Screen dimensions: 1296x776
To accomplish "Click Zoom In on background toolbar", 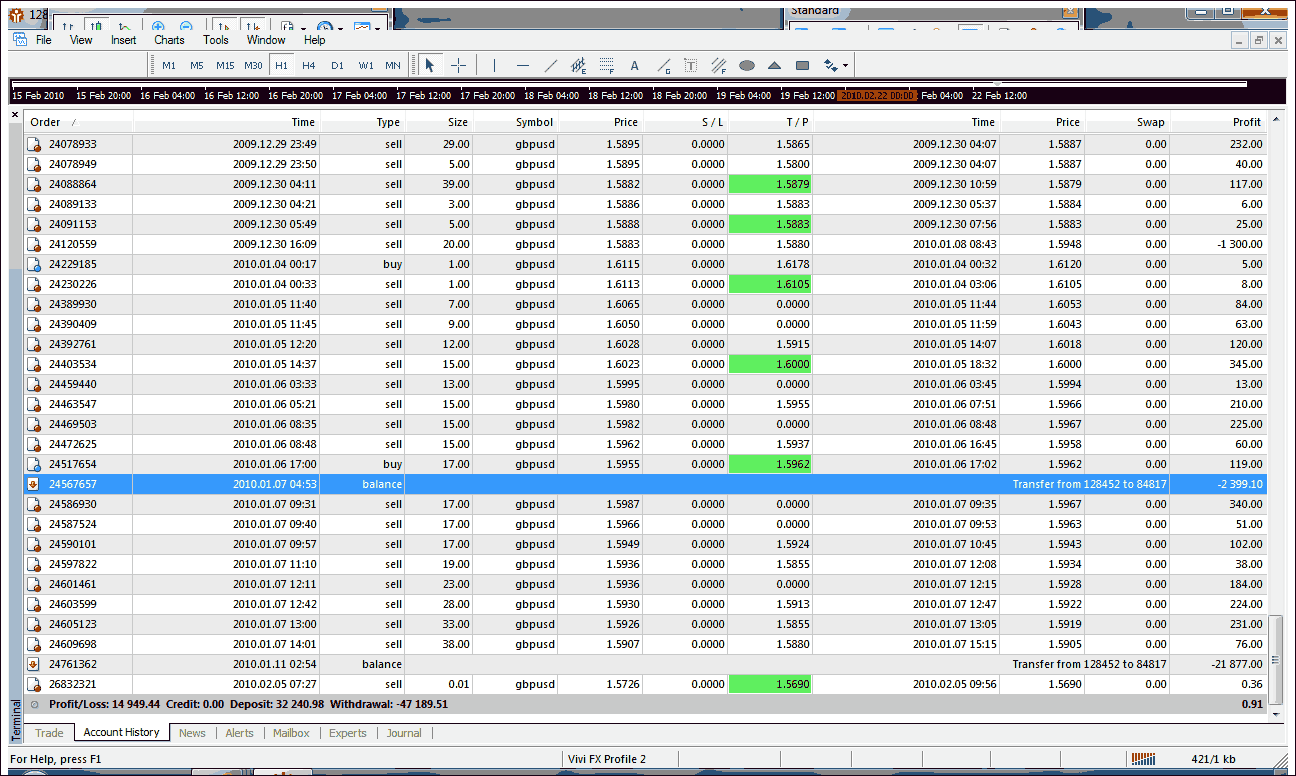I will tap(159, 27).
